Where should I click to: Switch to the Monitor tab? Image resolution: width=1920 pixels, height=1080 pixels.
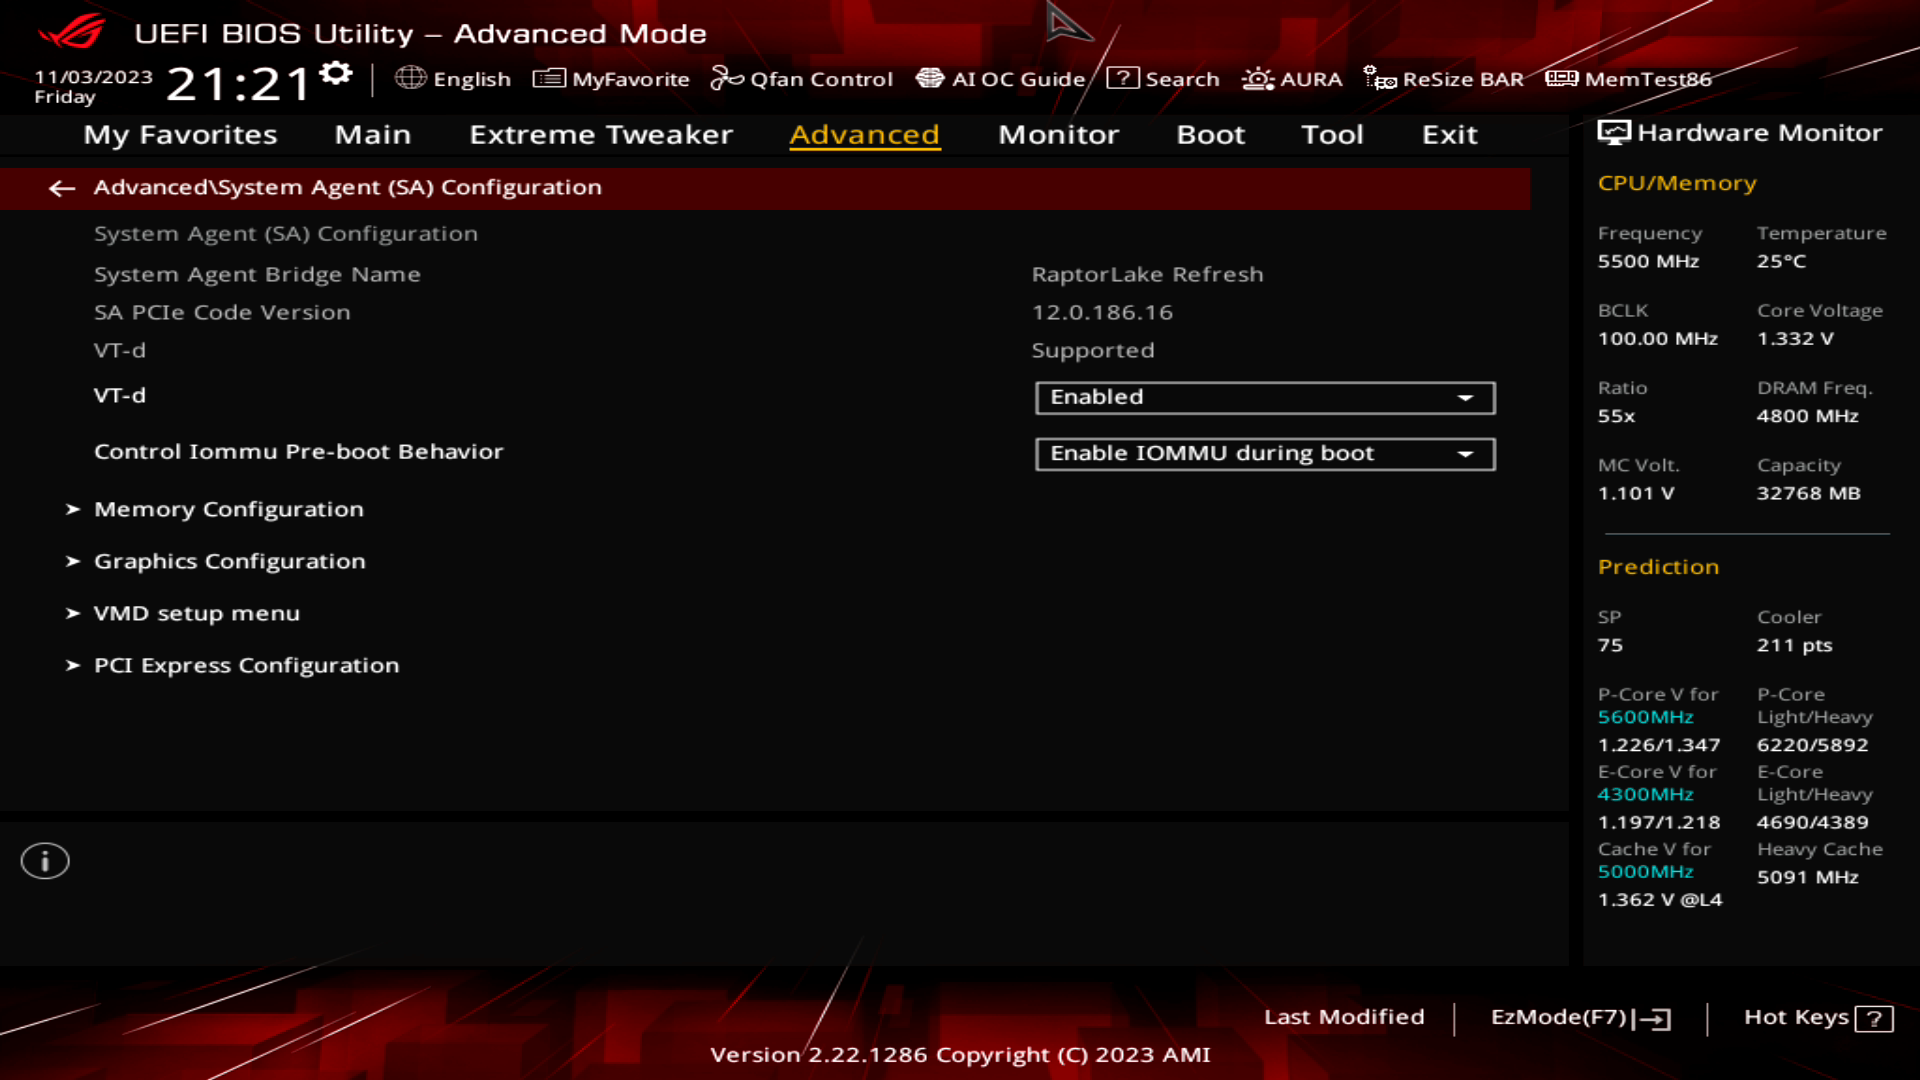1058,135
